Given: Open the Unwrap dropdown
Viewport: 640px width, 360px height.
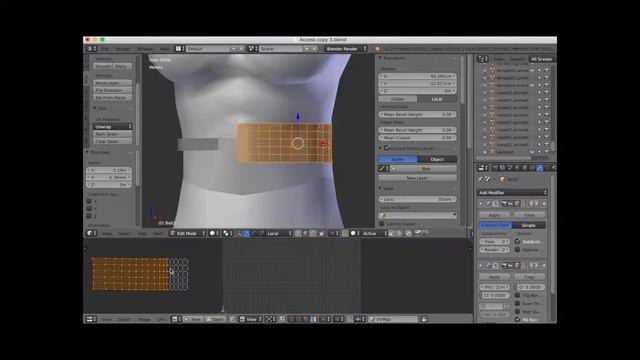Looking at the screenshot, I should click(x=112, y=127).
